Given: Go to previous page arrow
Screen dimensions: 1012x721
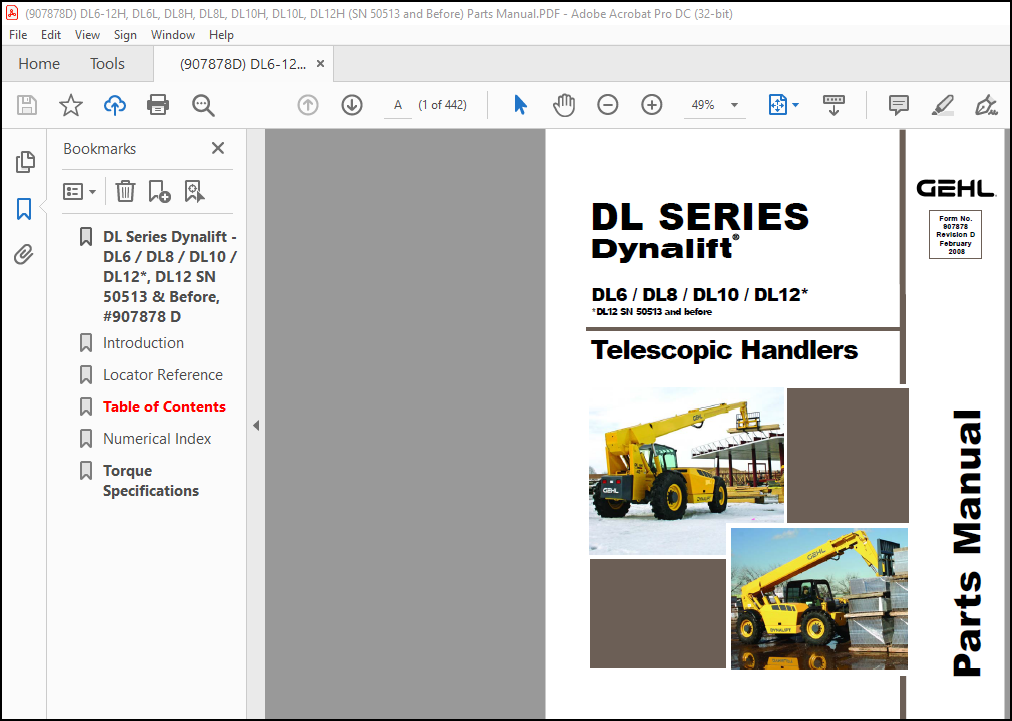Looking at the screenshot, I should click(x=308, y=105).
